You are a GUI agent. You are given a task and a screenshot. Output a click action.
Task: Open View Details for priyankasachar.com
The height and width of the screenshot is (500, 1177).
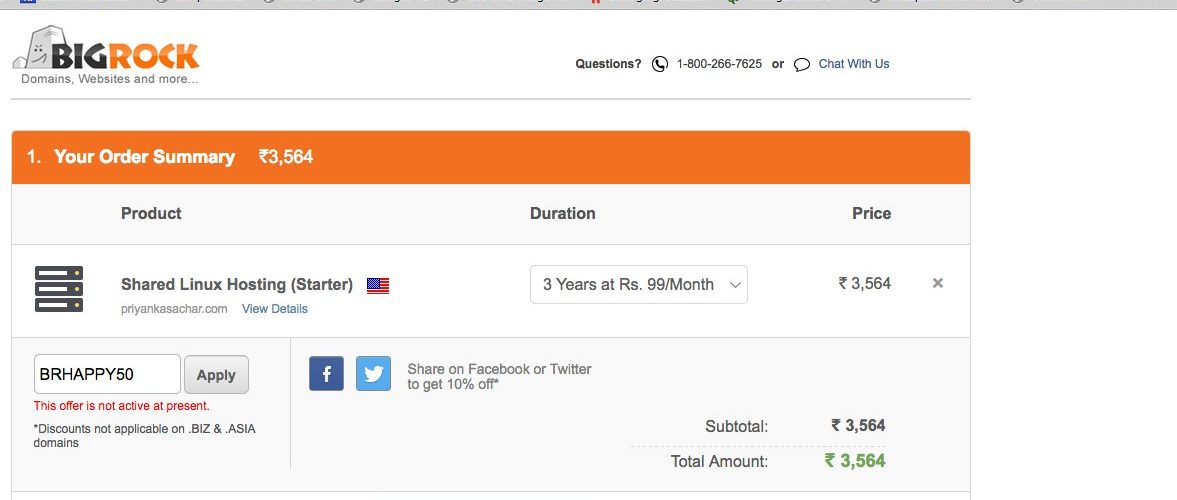(x=275, y=309)
